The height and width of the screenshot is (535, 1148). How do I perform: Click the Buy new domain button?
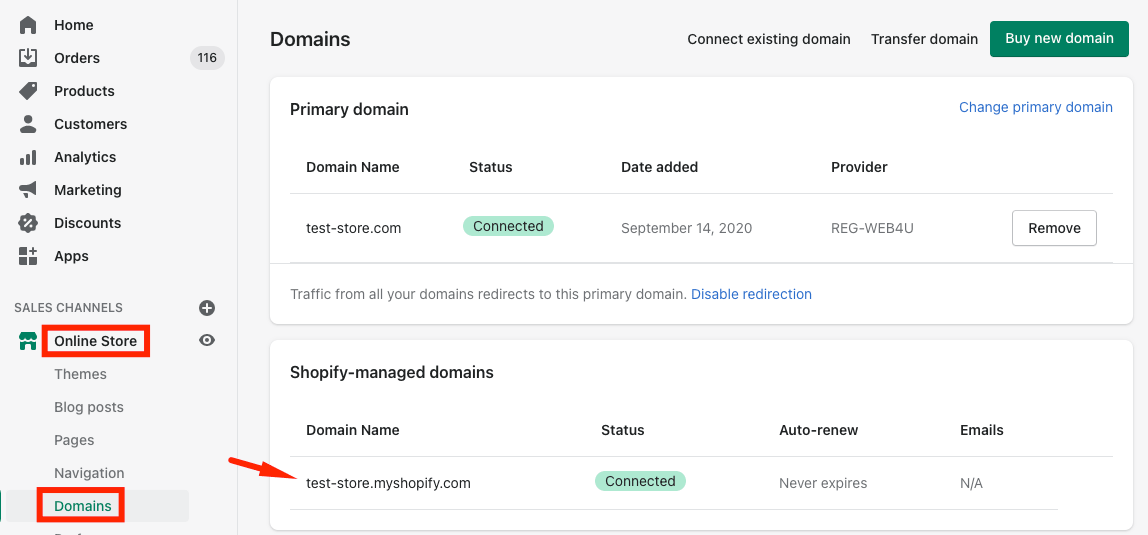(x=1059, y=39)
